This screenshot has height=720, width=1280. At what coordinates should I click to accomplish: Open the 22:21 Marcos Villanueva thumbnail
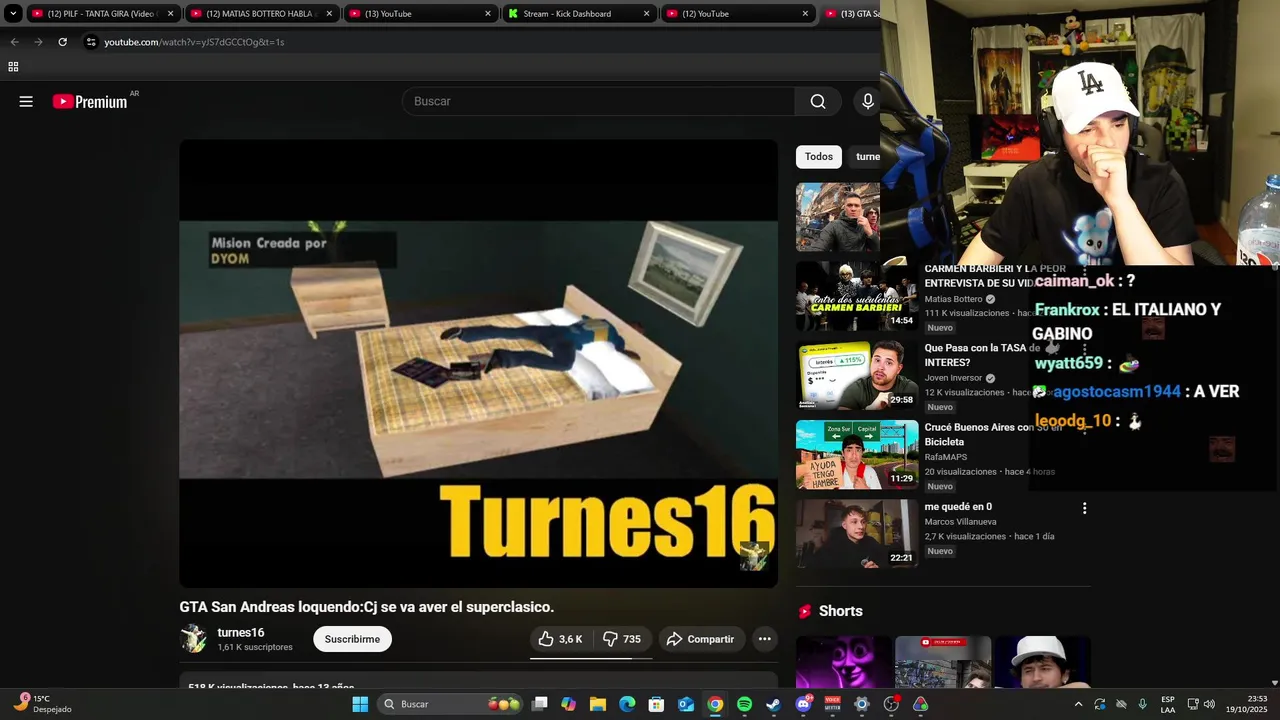[x=857, y=533]
